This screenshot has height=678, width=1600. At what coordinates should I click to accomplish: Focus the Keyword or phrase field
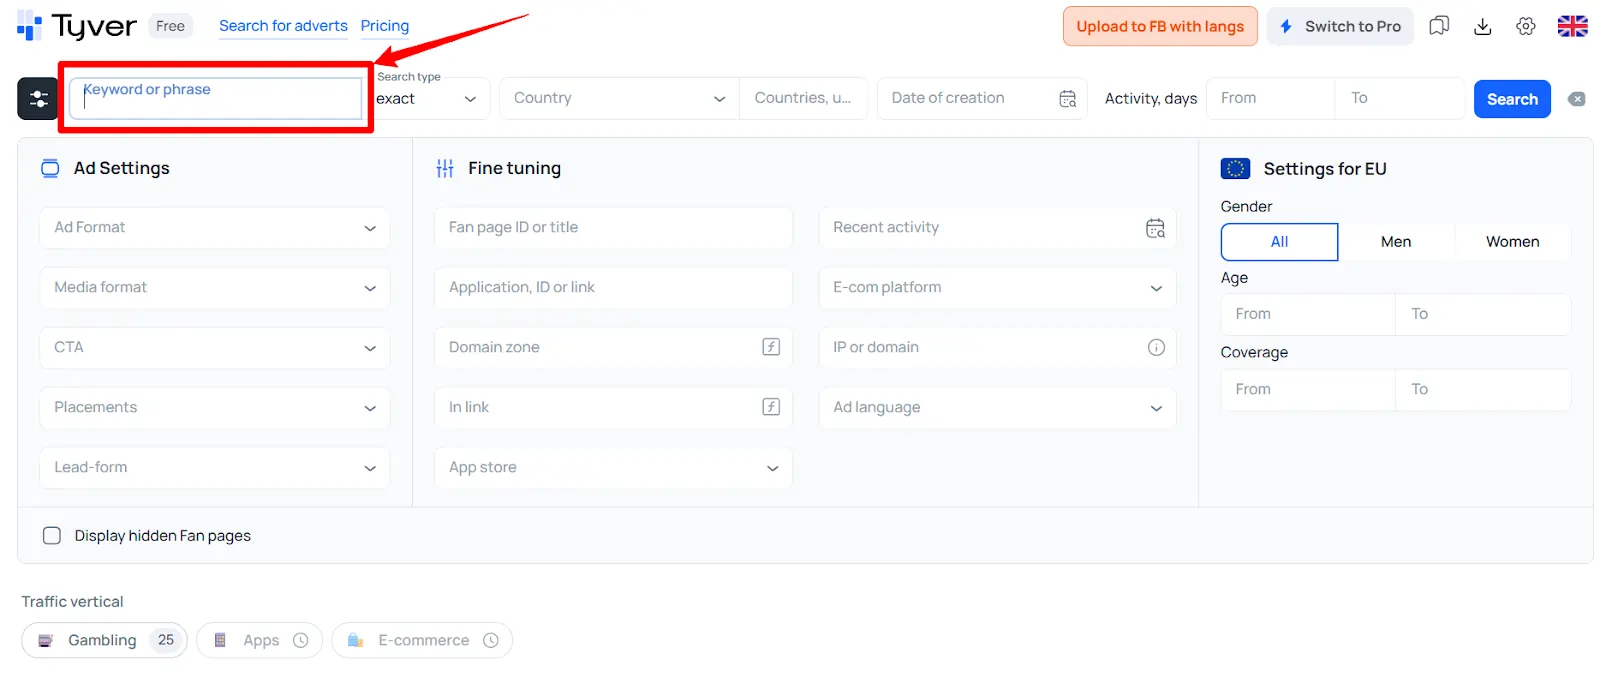215,98
